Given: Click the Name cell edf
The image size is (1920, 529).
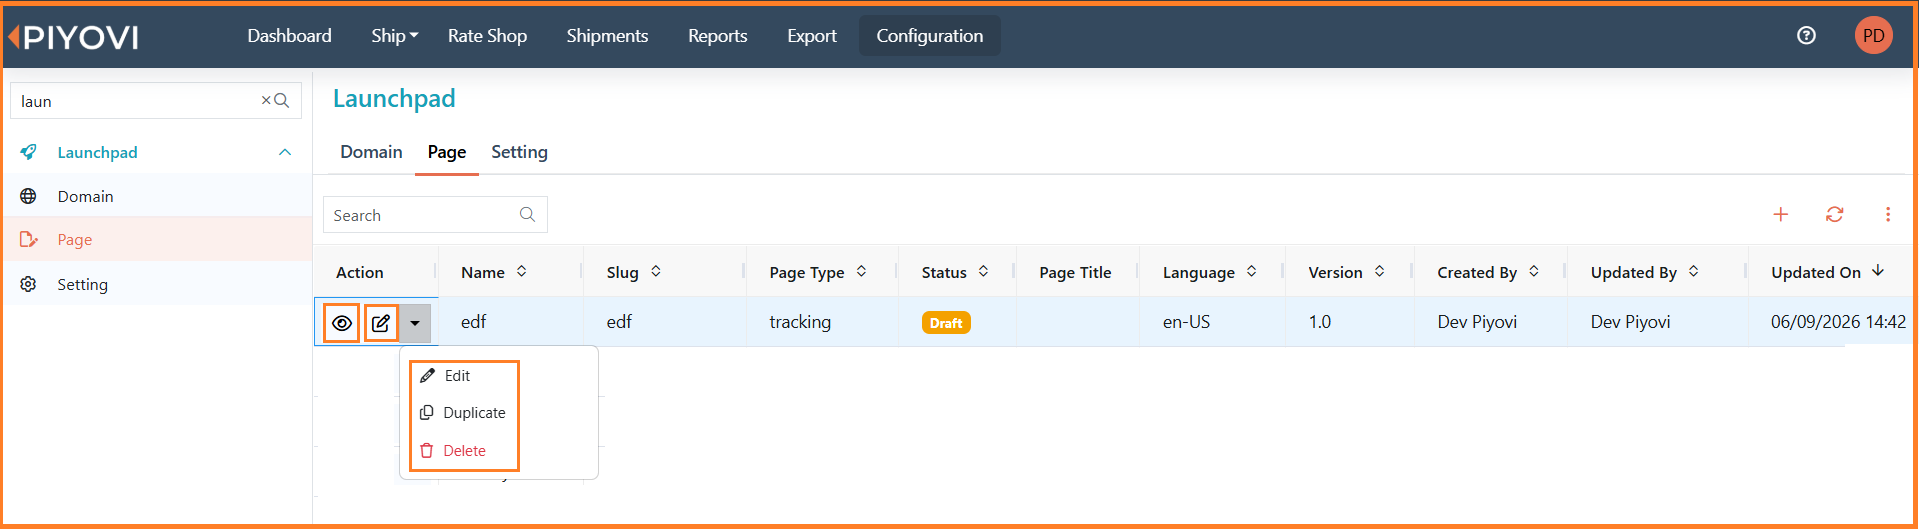Looking at the screenshot, I should pyautogui.click(x=473, y=322).
